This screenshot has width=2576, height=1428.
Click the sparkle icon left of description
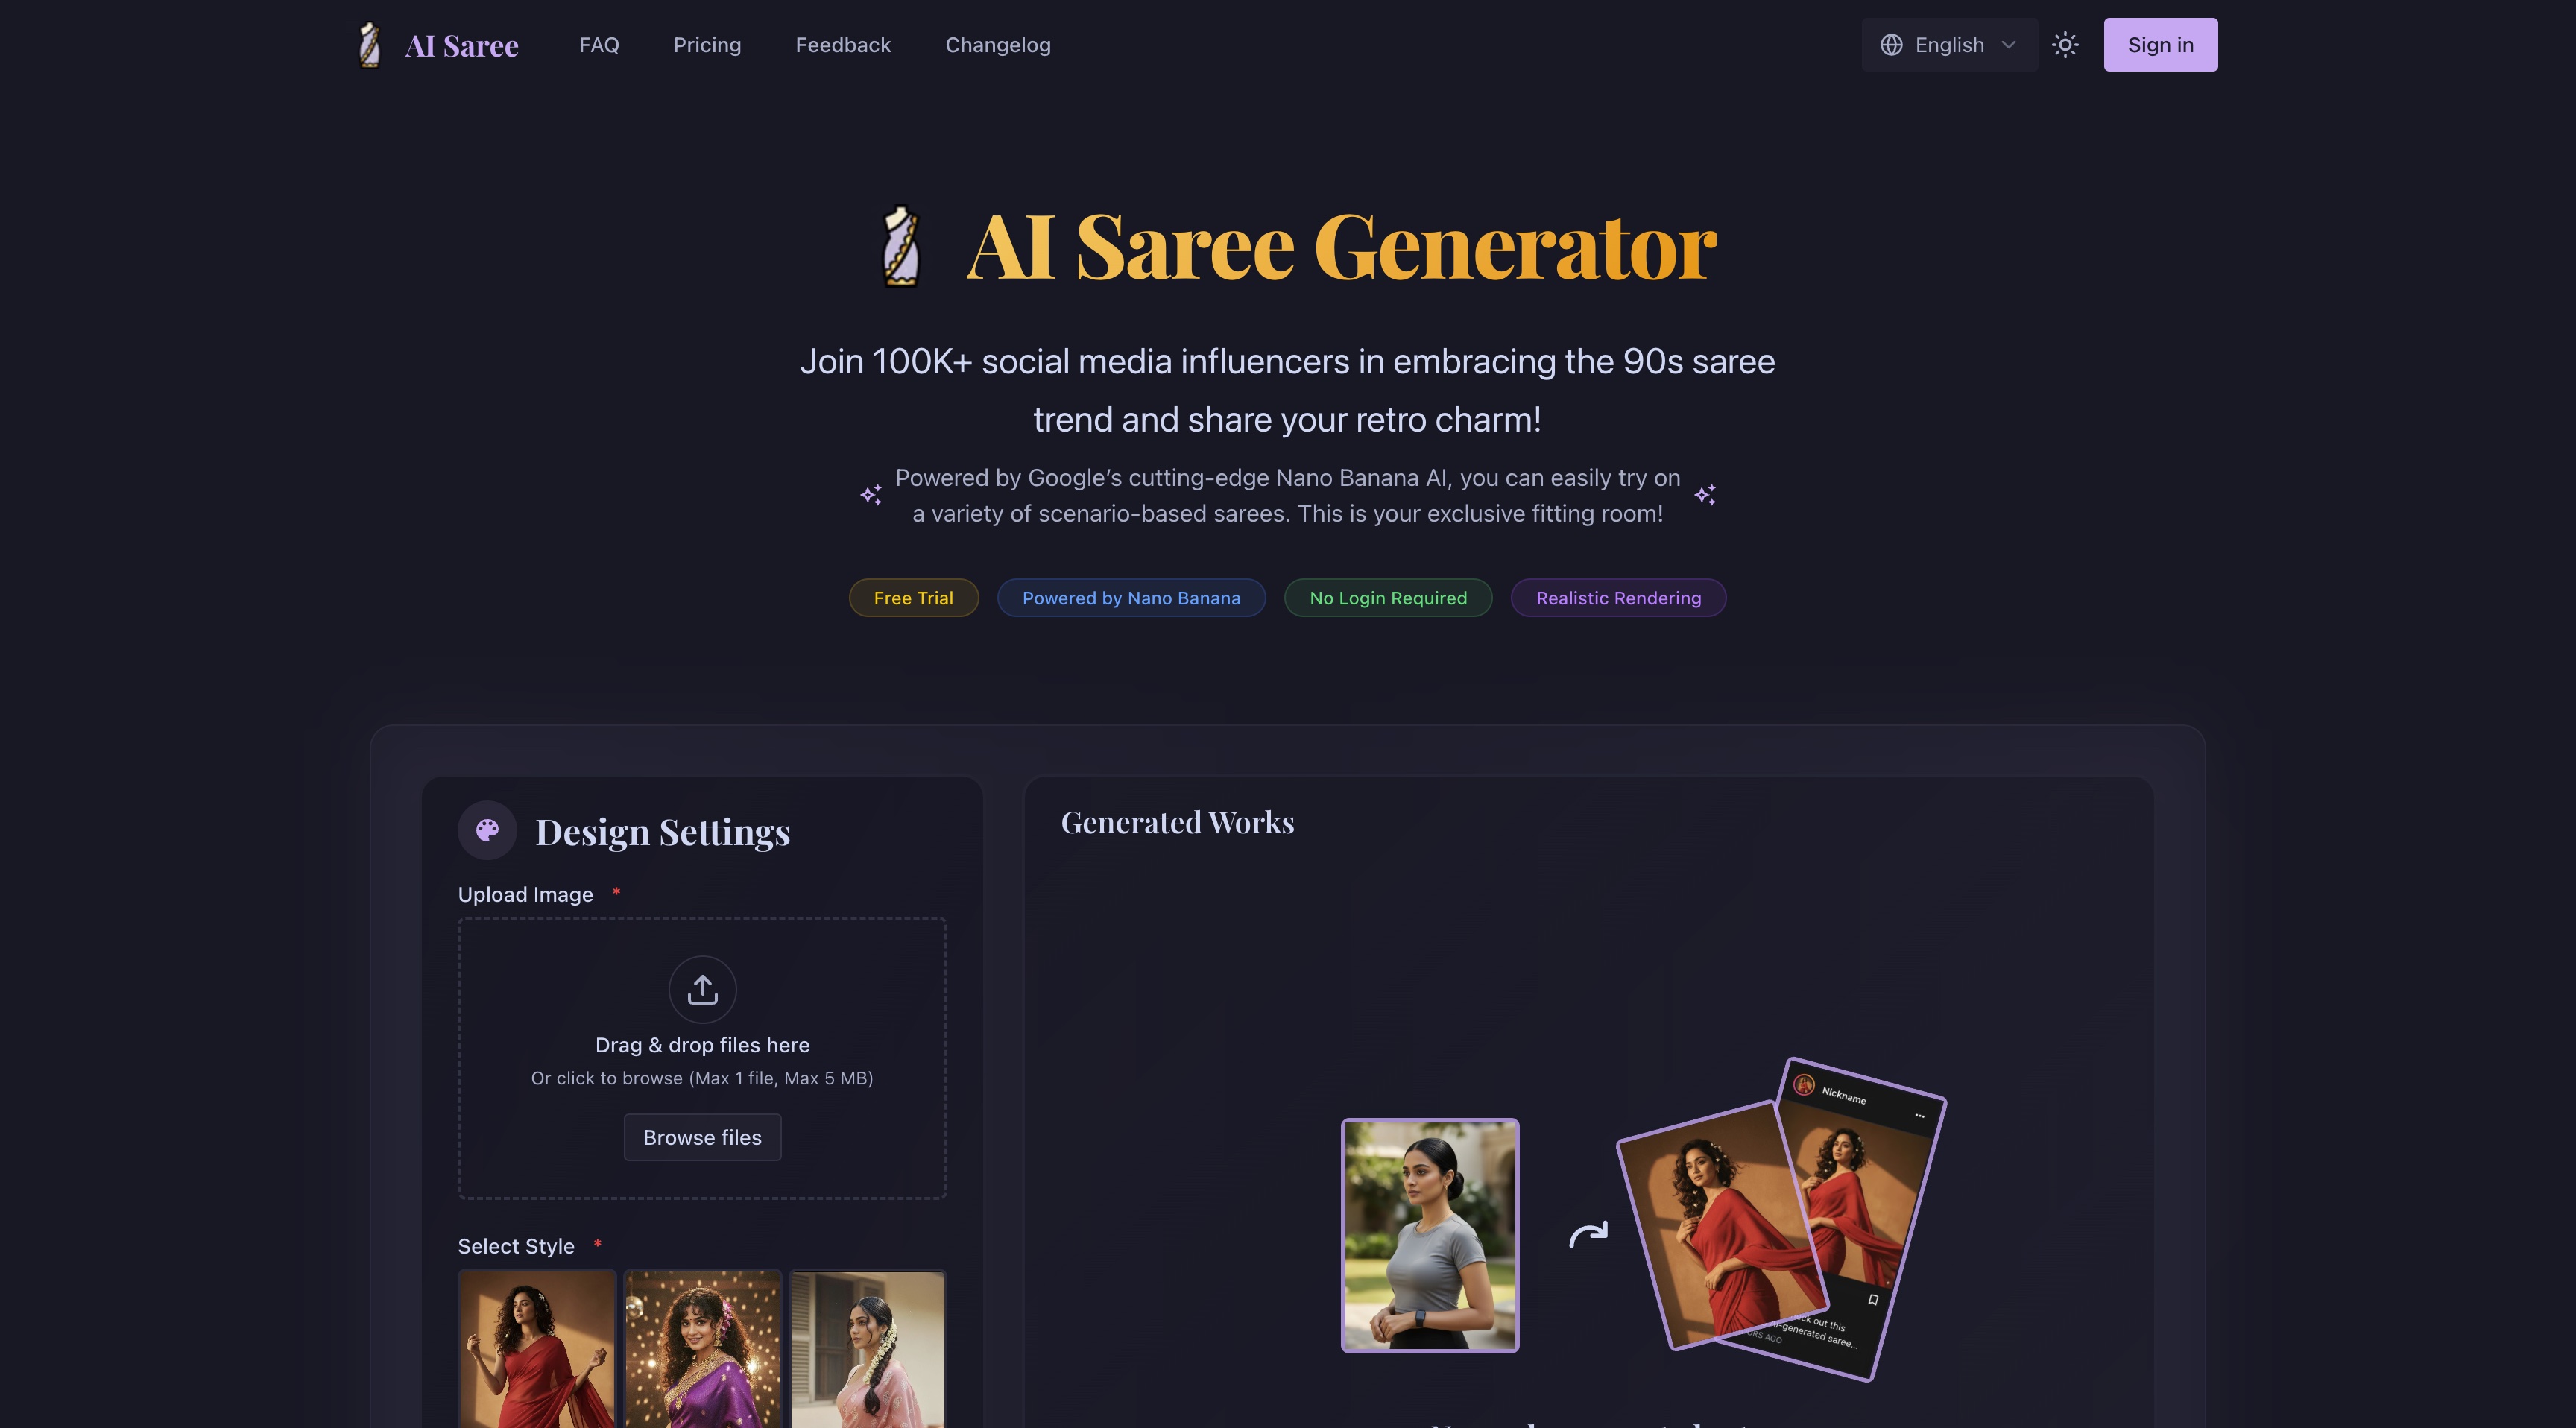[x=871, y=495]
